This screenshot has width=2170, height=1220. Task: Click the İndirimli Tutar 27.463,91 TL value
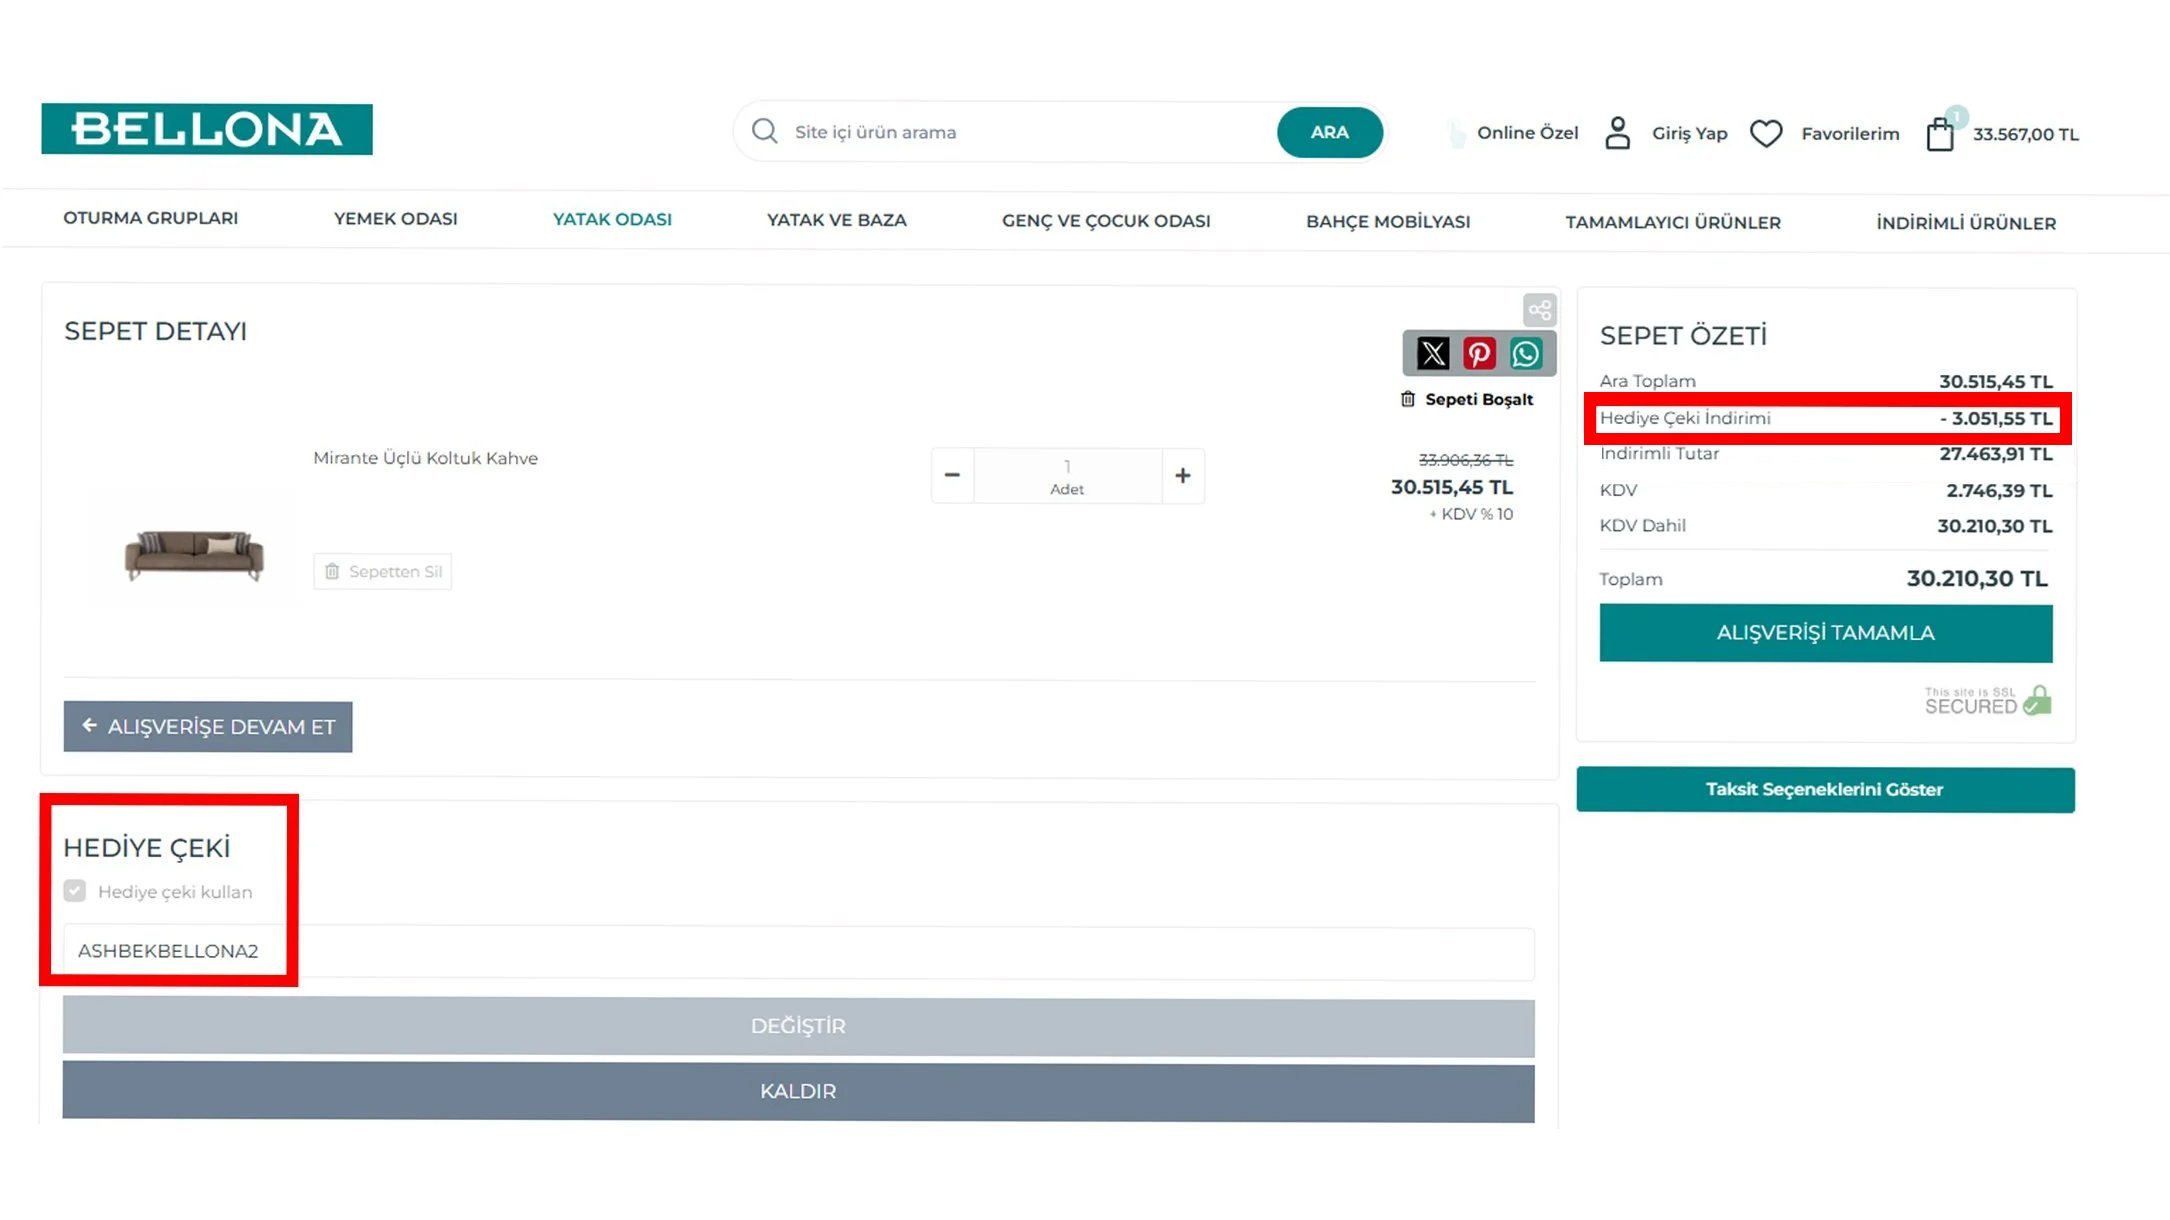point(1996,454)
